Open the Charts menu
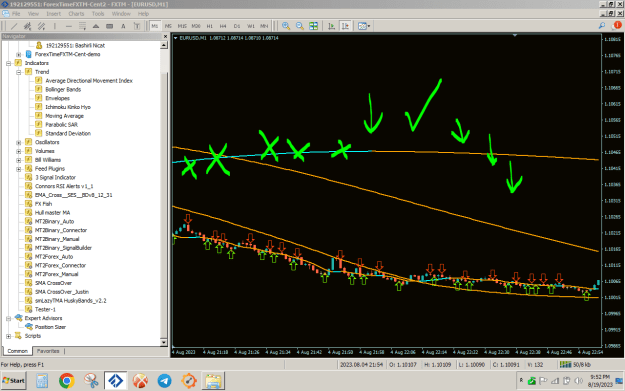The image size is (625, 391). coord(76,14)
